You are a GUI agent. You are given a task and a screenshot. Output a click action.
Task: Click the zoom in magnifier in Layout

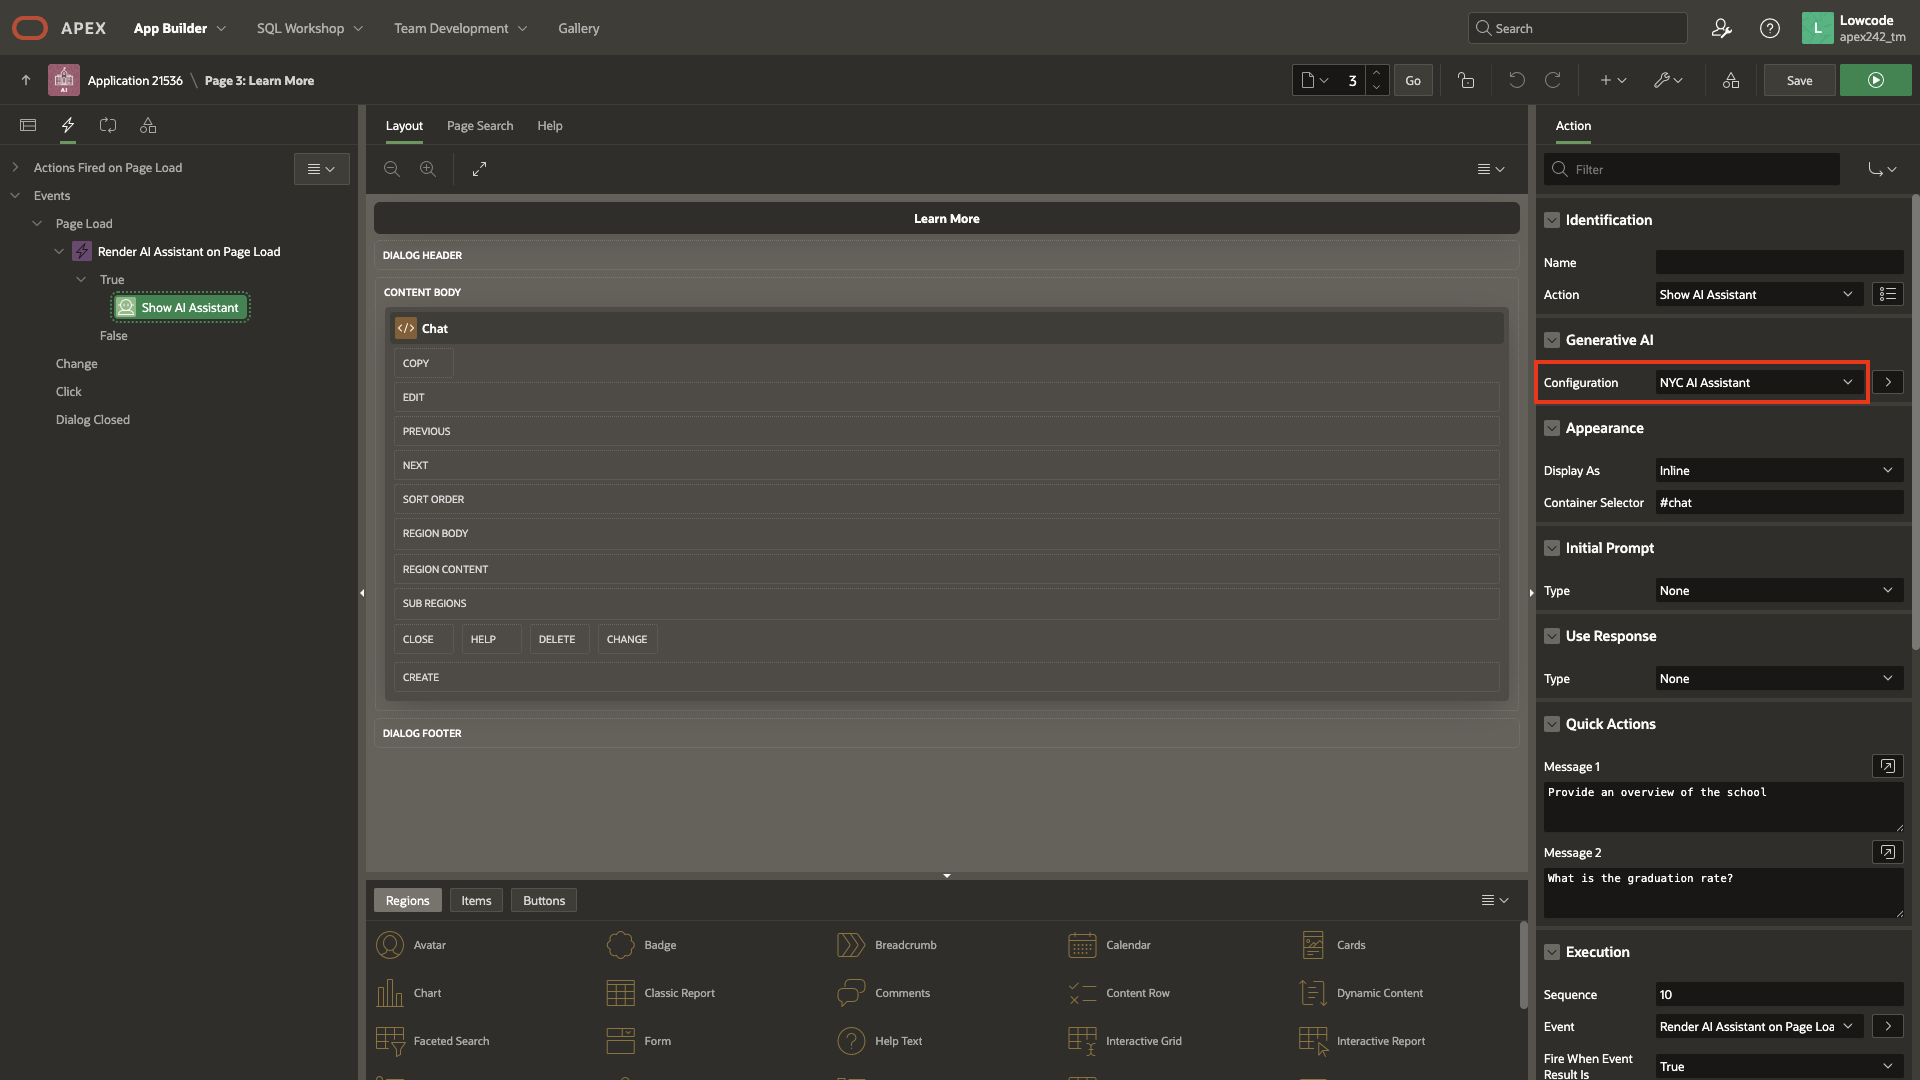pyautogui.click(x=428, y=169)
